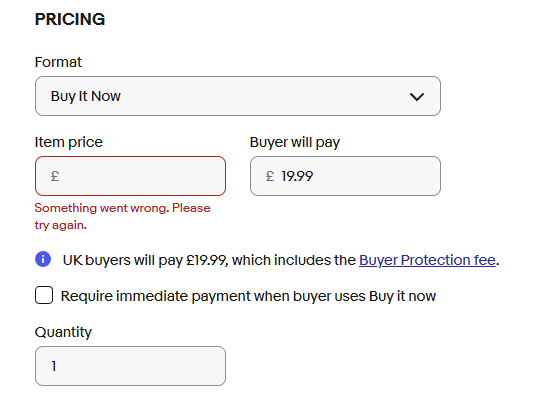Click the Quantity label
The width and height of the screenshot is (533, 394).
pyautogui.click(x=63, y=332)
